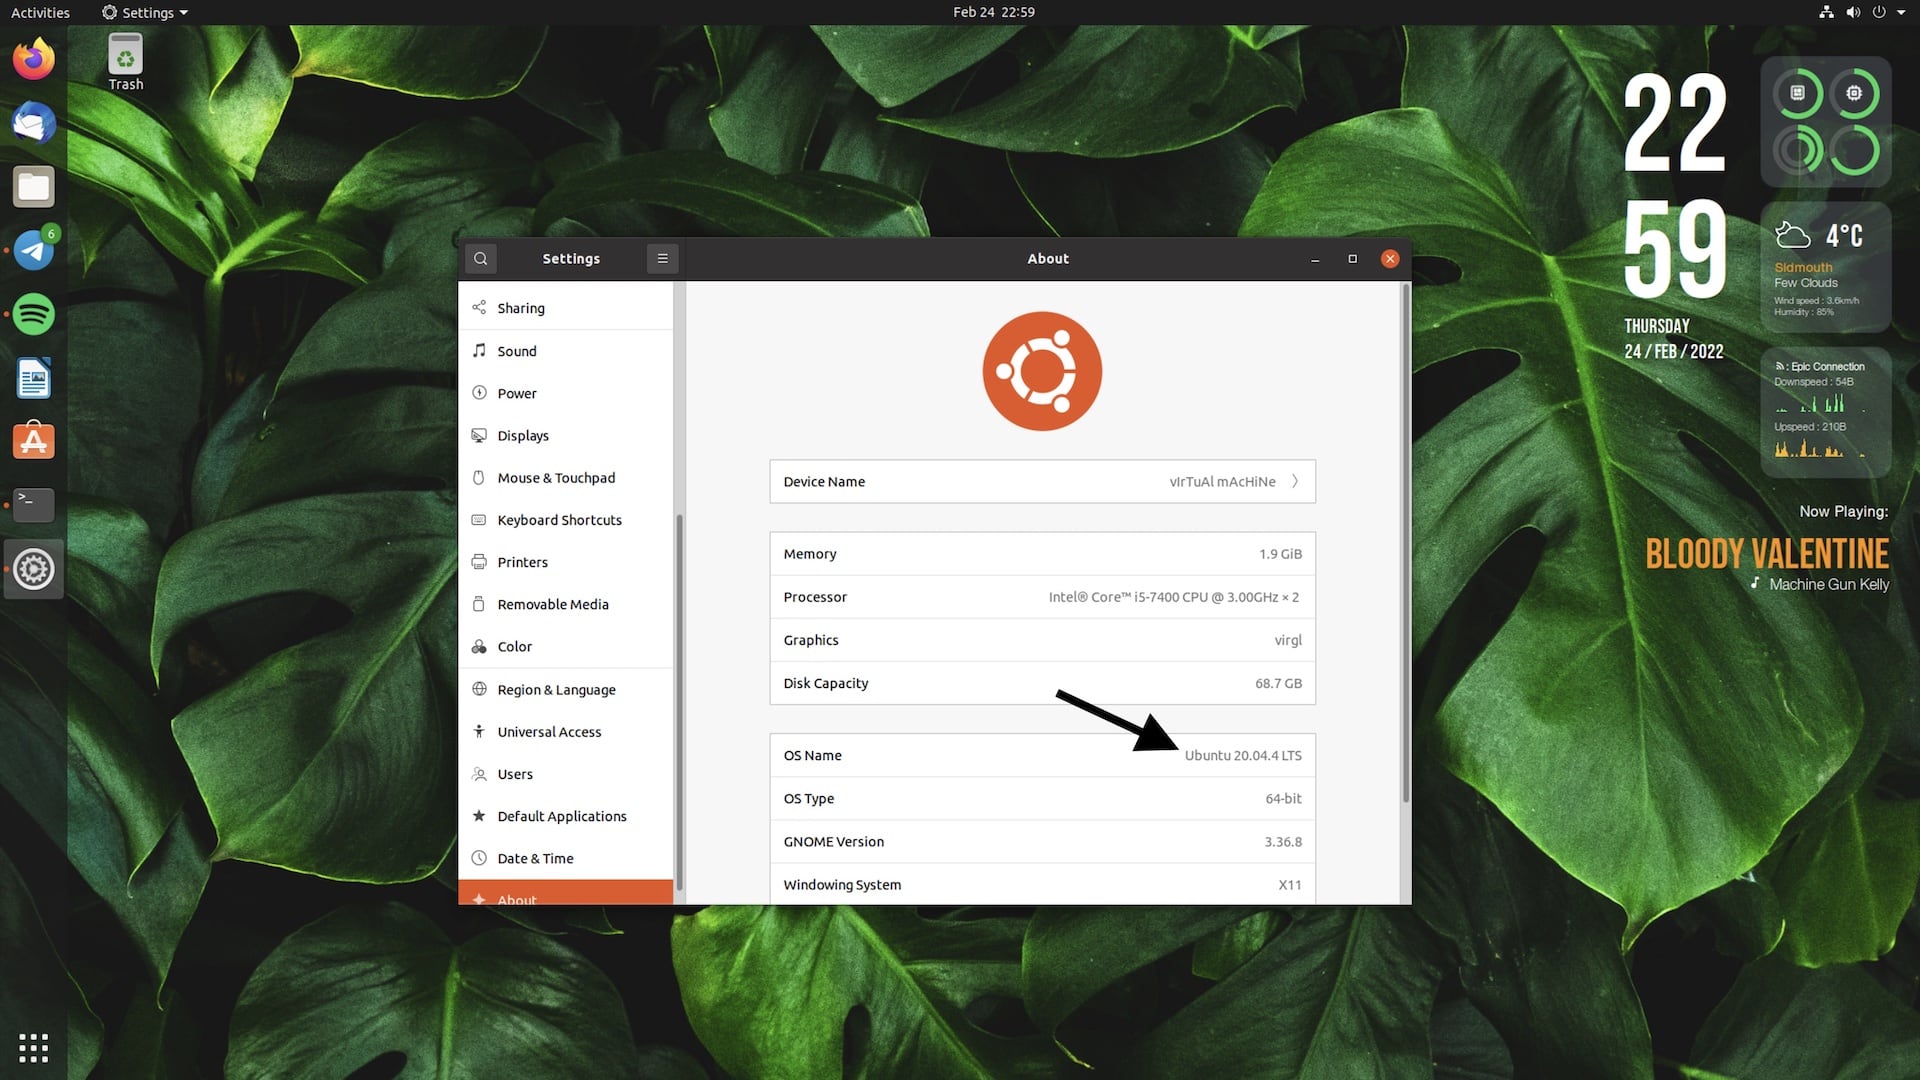
Task: Expand the Device Name row
Action: pos(1295,481)
